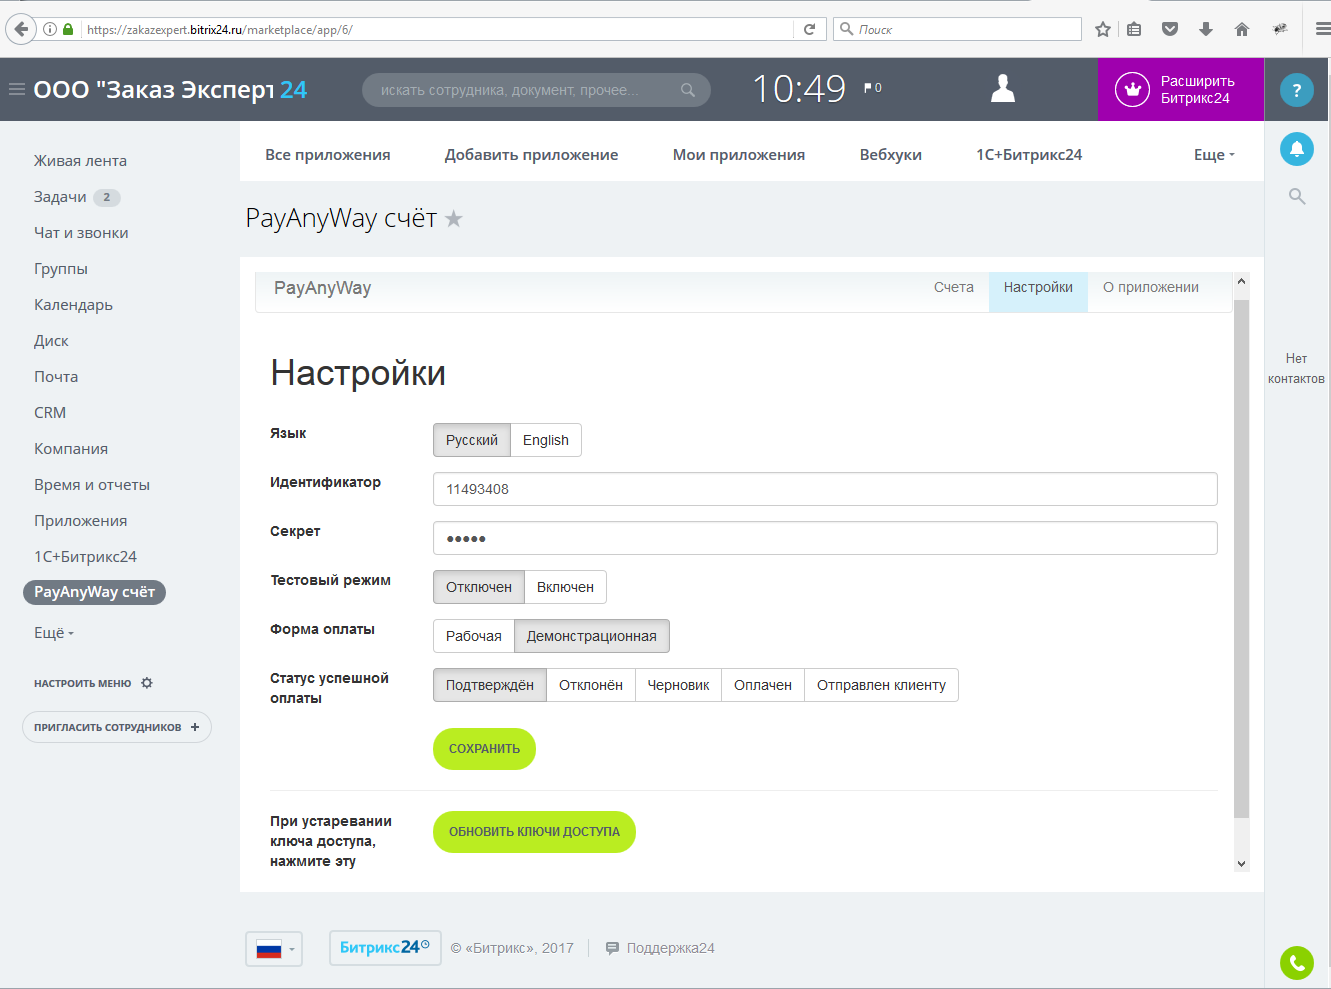Select Рабочая payment form
Image resolution: width=1331 pixels, height=989 pixels.
(473, 636)
